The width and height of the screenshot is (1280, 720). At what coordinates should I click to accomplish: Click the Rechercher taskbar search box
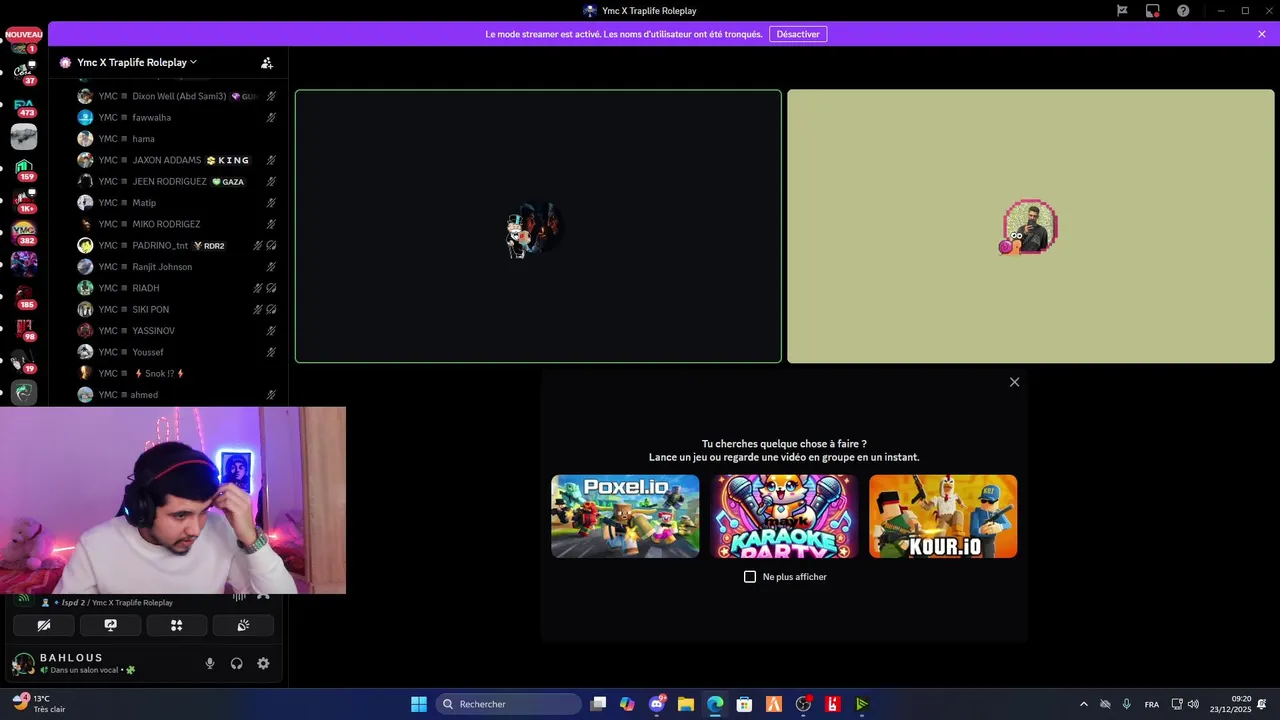click(508, 704)
